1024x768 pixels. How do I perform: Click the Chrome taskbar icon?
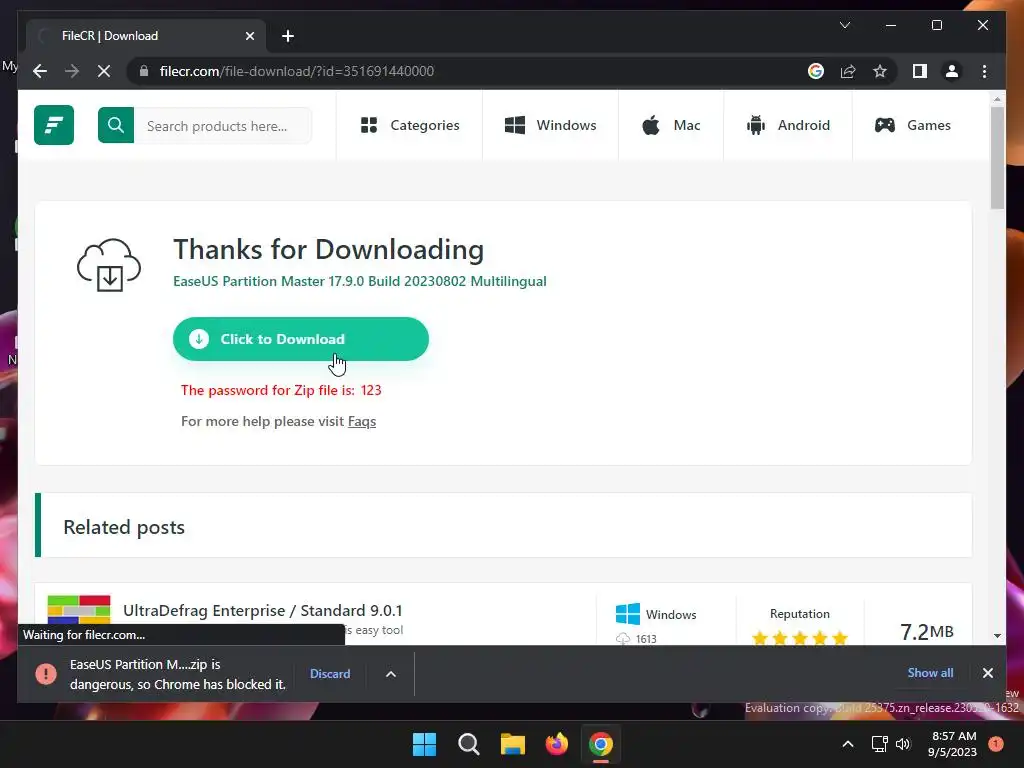tap(601, 744)
